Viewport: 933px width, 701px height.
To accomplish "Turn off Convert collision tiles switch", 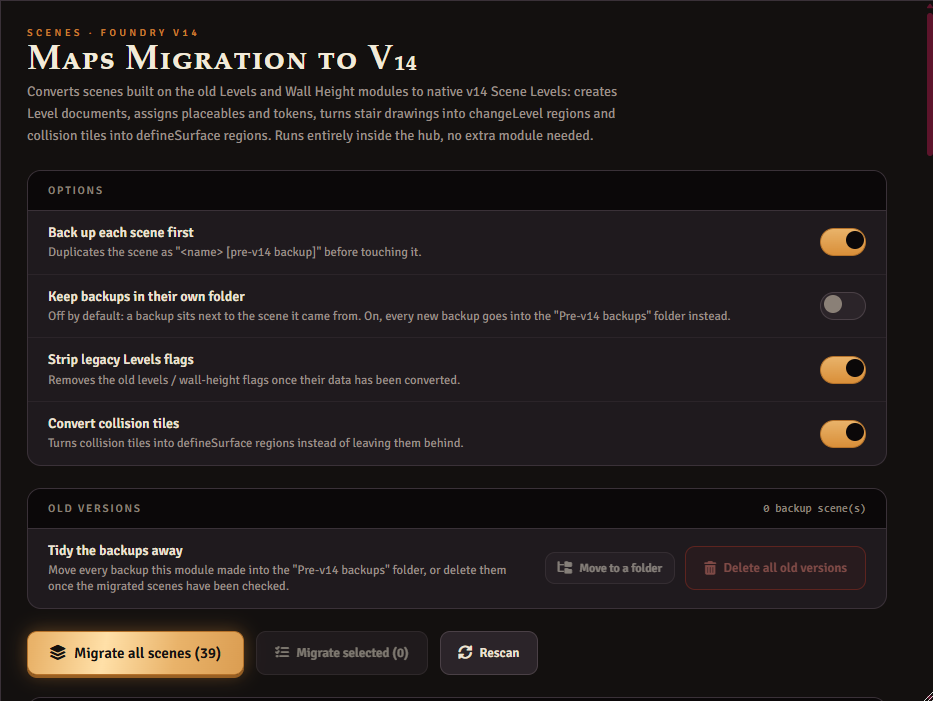I will [843, 433].
